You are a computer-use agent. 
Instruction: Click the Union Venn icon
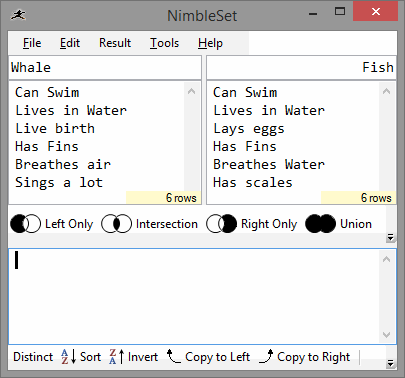320,224
